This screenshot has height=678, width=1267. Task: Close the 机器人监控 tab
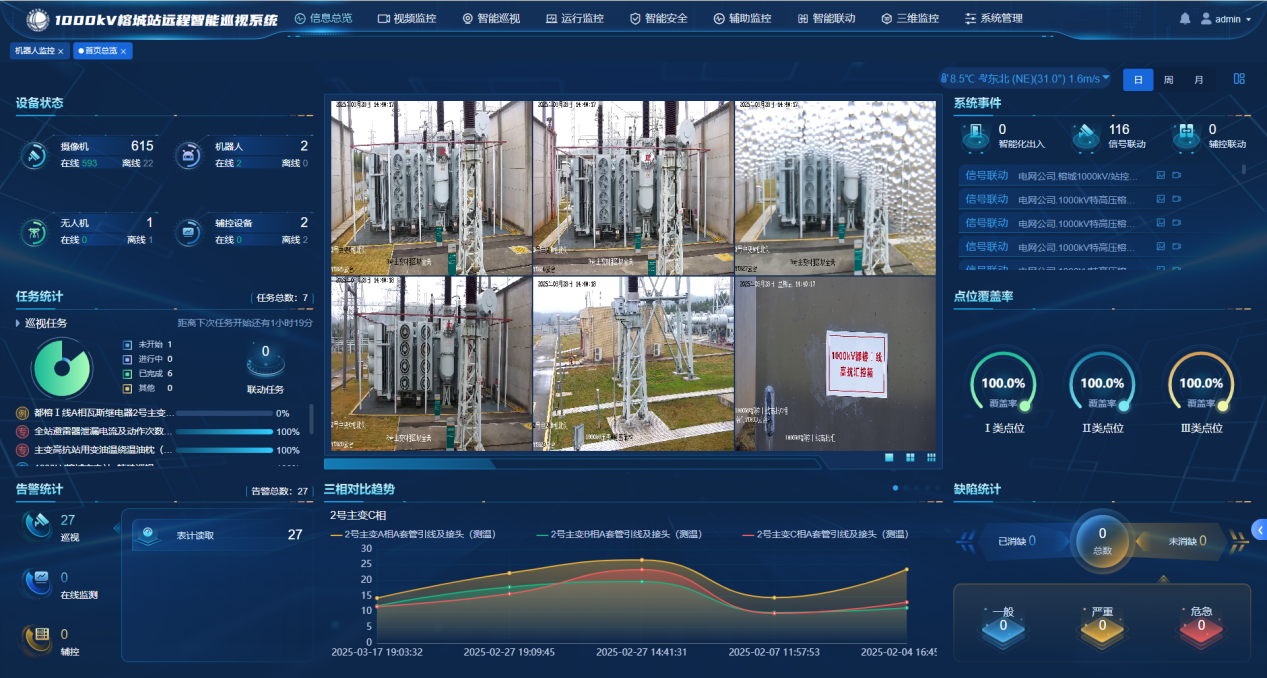click(61, 51)
